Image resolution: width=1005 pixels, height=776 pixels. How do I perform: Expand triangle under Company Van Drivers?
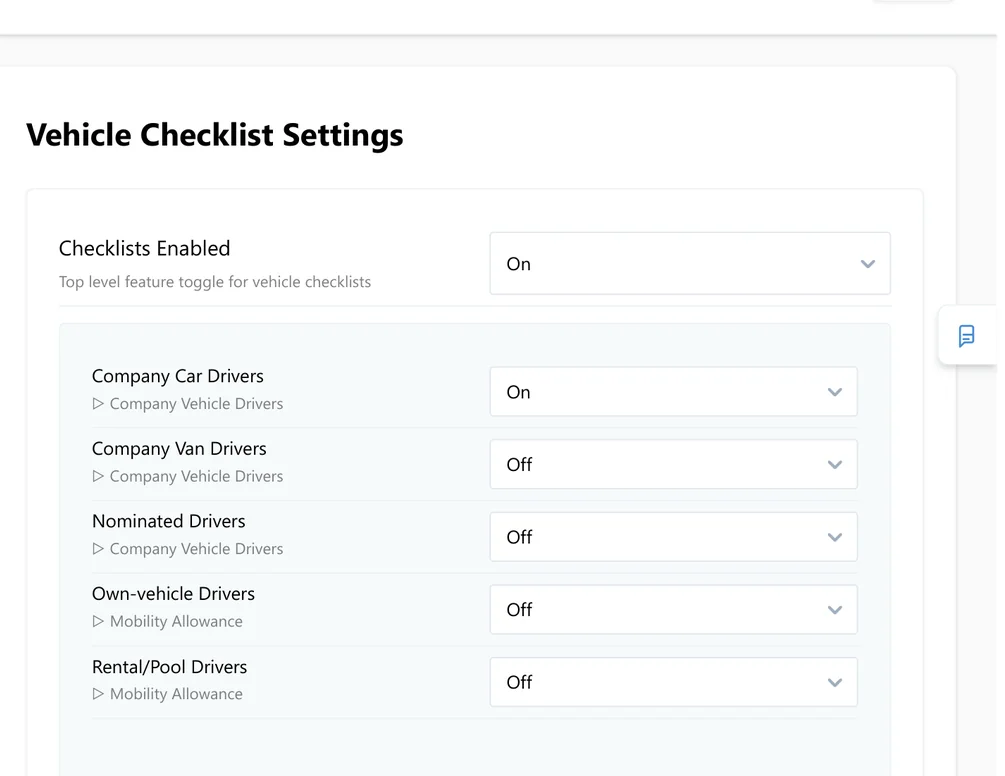pyautogui.click(x=98, y=476)
